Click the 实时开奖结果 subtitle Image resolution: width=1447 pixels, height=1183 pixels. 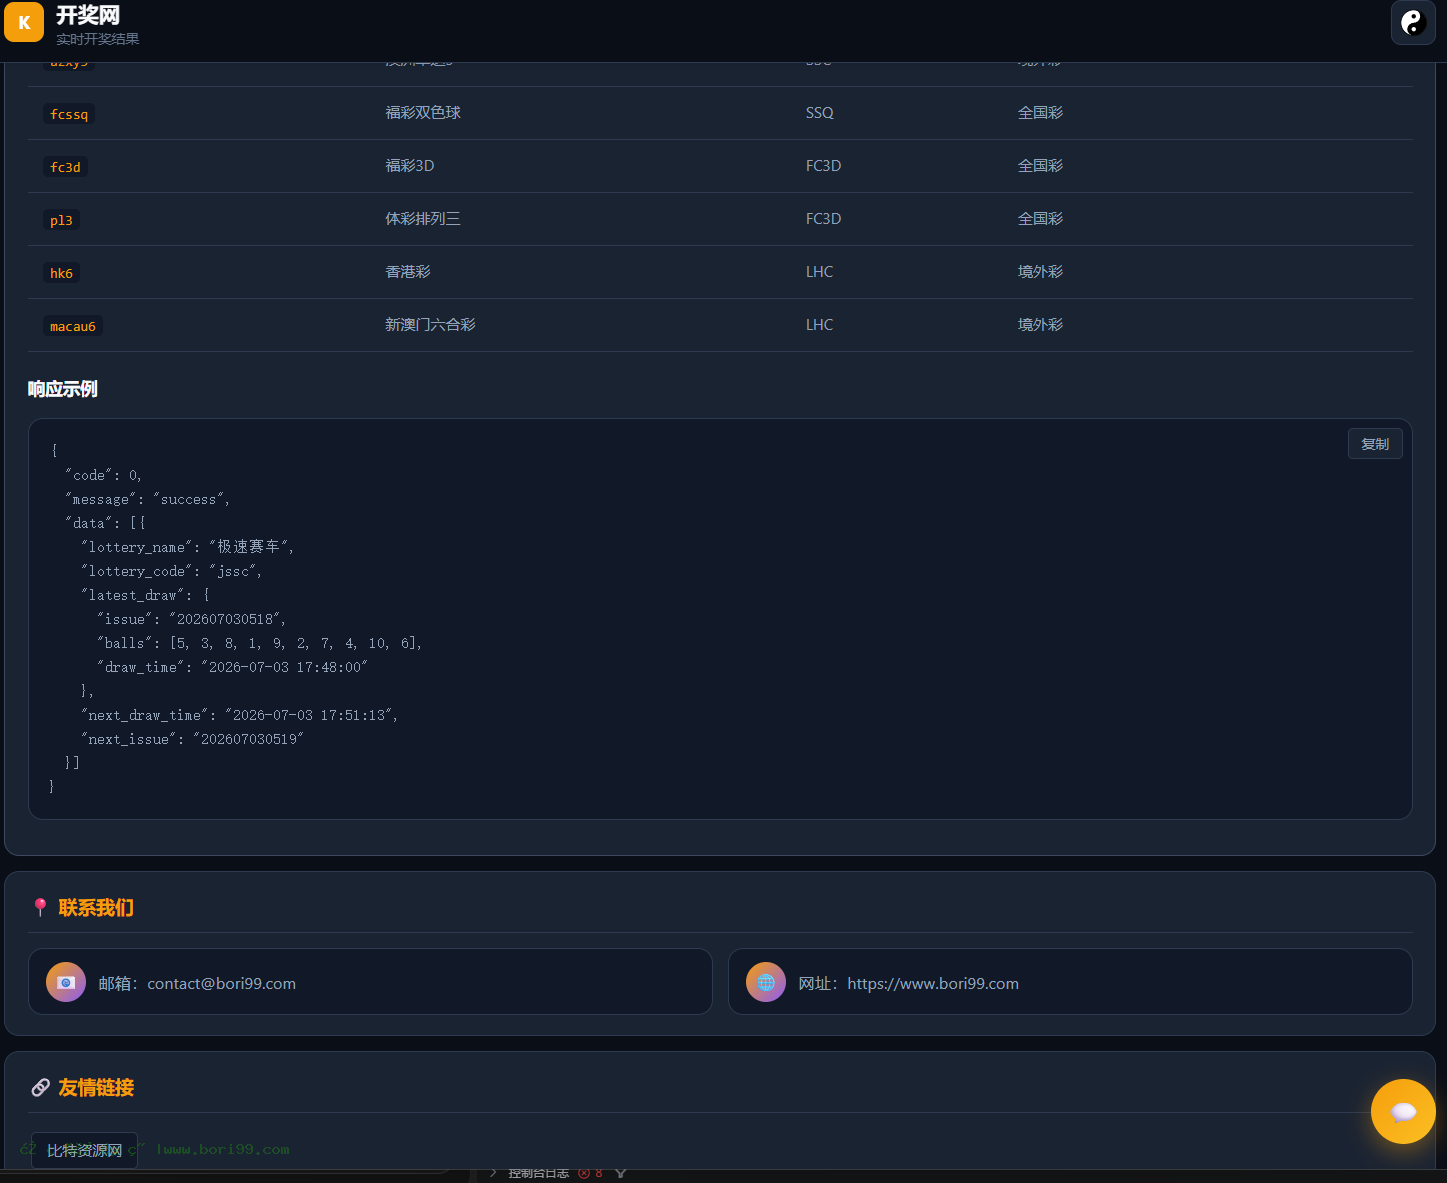(x=98, y=39)
